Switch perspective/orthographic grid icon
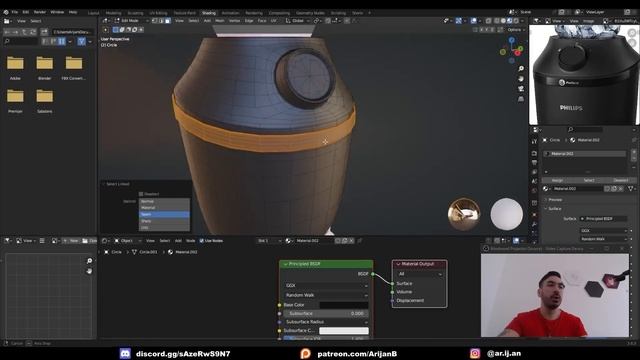640x360 pixels. [x=521, y=99]
